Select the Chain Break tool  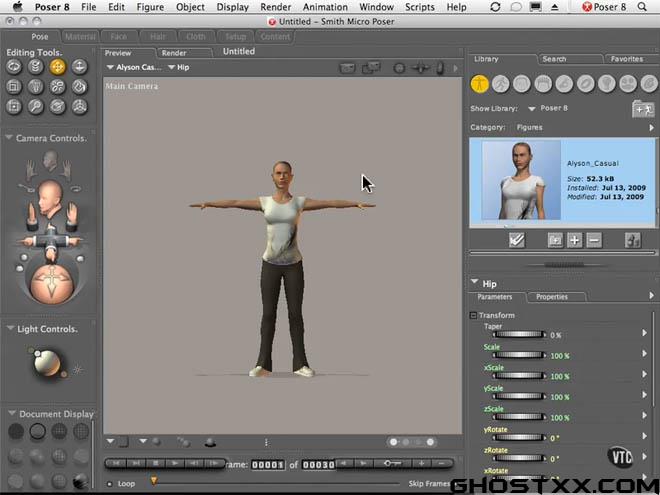(x=58, y=87)
